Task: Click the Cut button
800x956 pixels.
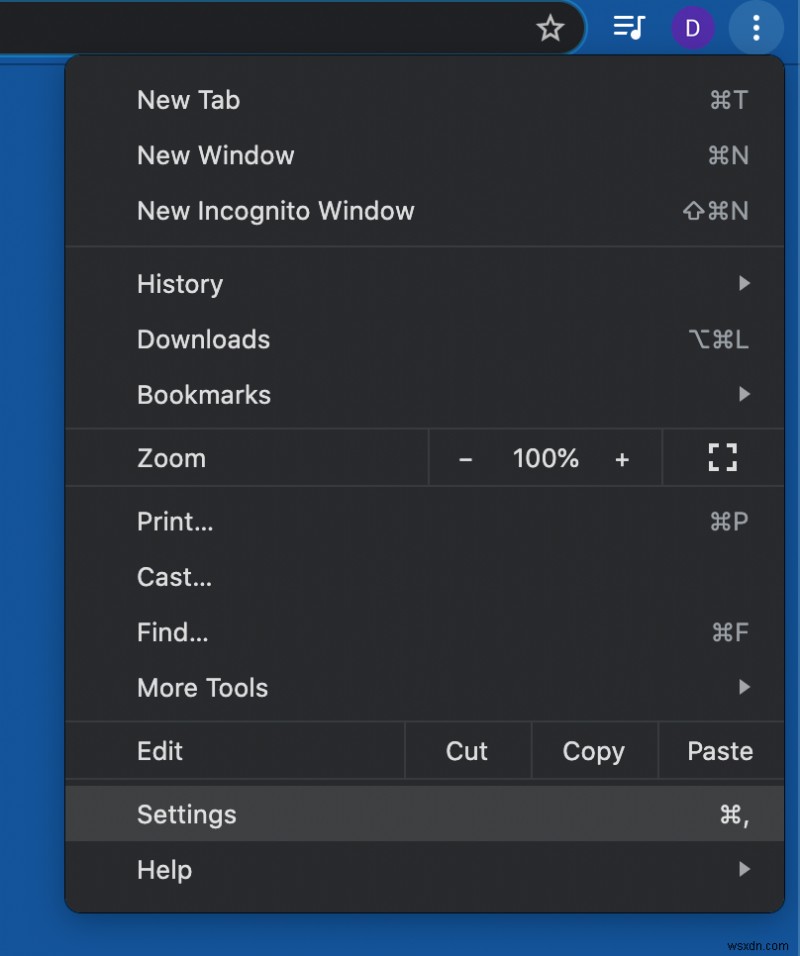Action: [467, 751]
